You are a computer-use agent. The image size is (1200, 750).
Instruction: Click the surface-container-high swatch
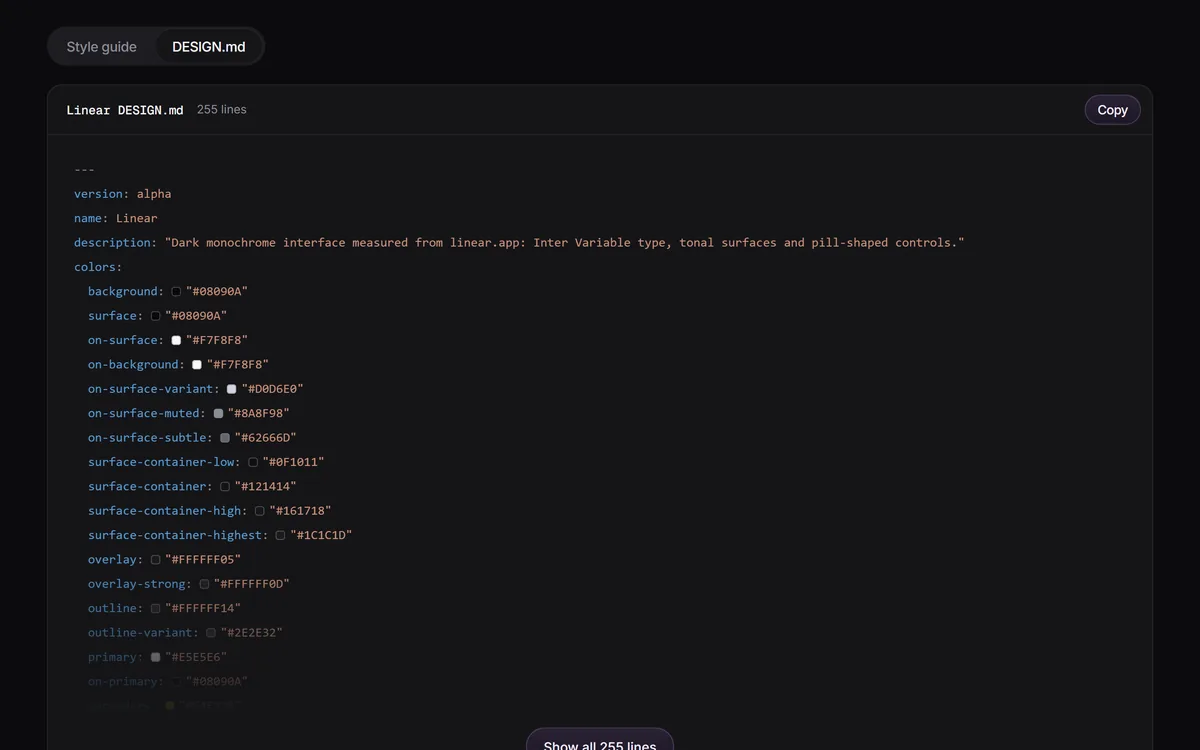coord(260,511)
